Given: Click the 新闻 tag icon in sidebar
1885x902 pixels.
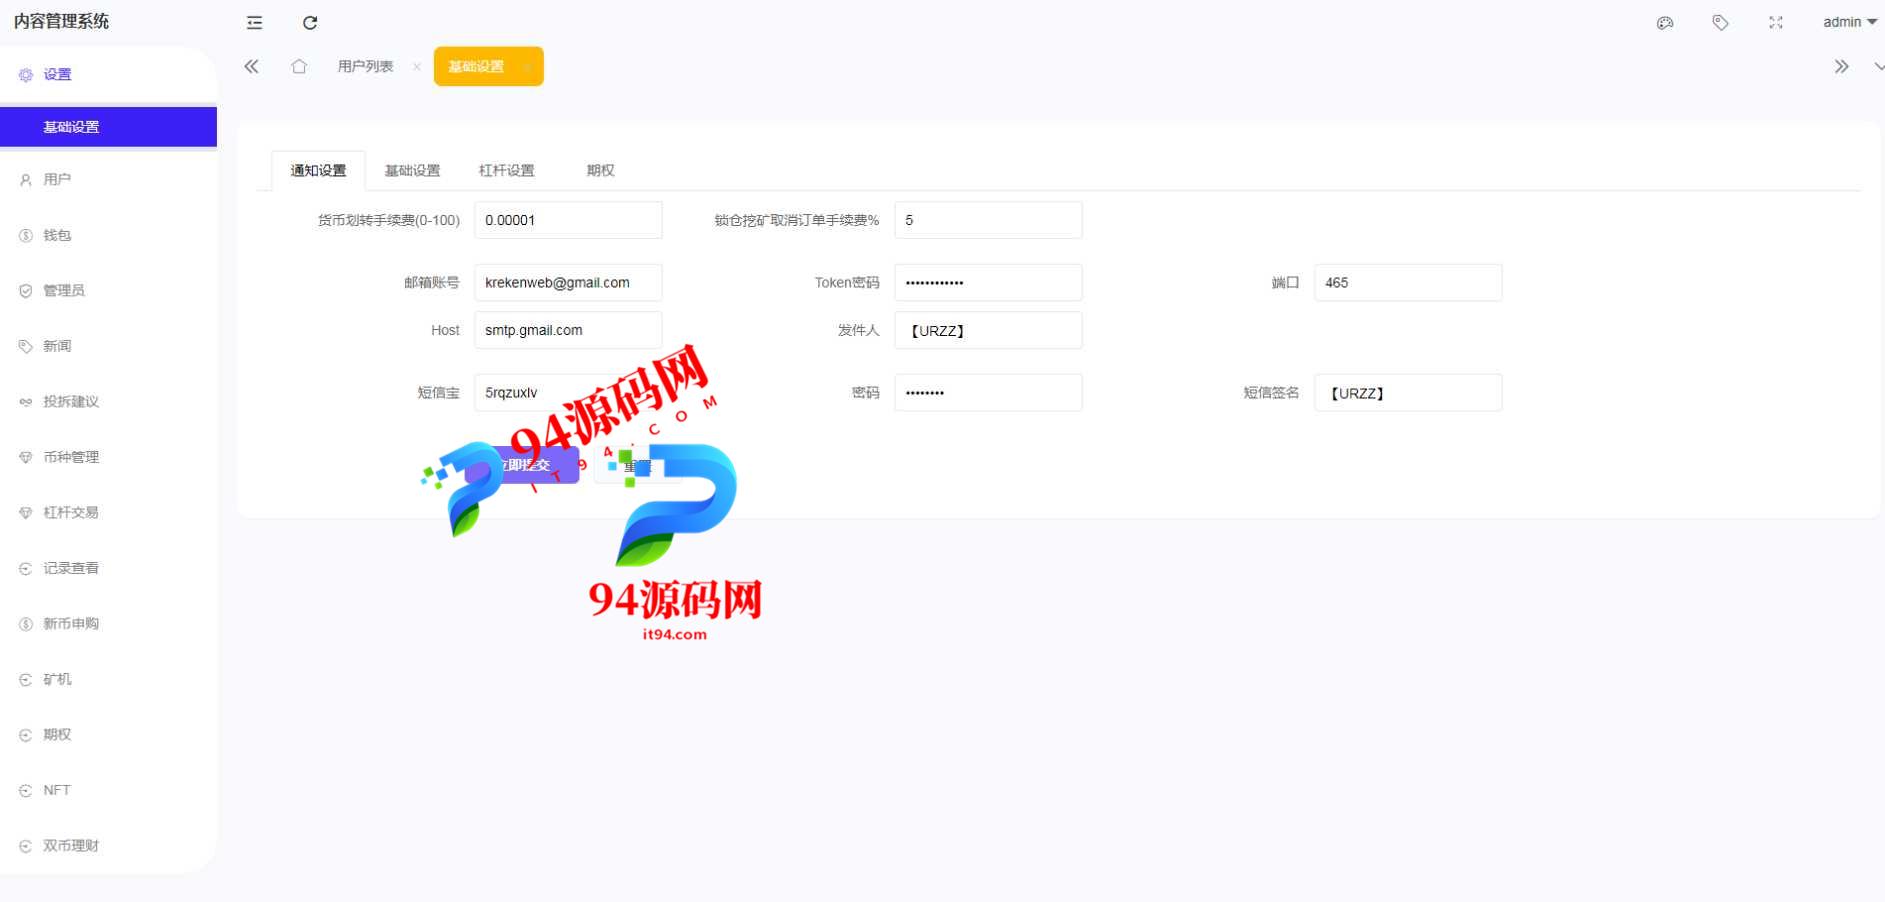Looking at the screenshot, I should click(26, 347).
